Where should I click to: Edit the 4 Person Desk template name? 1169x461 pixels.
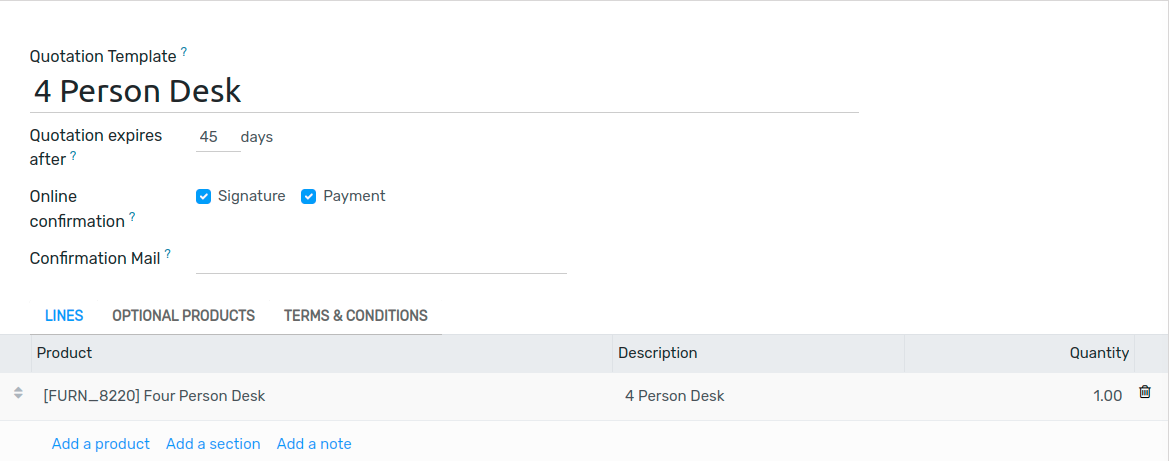click(444, 91)
